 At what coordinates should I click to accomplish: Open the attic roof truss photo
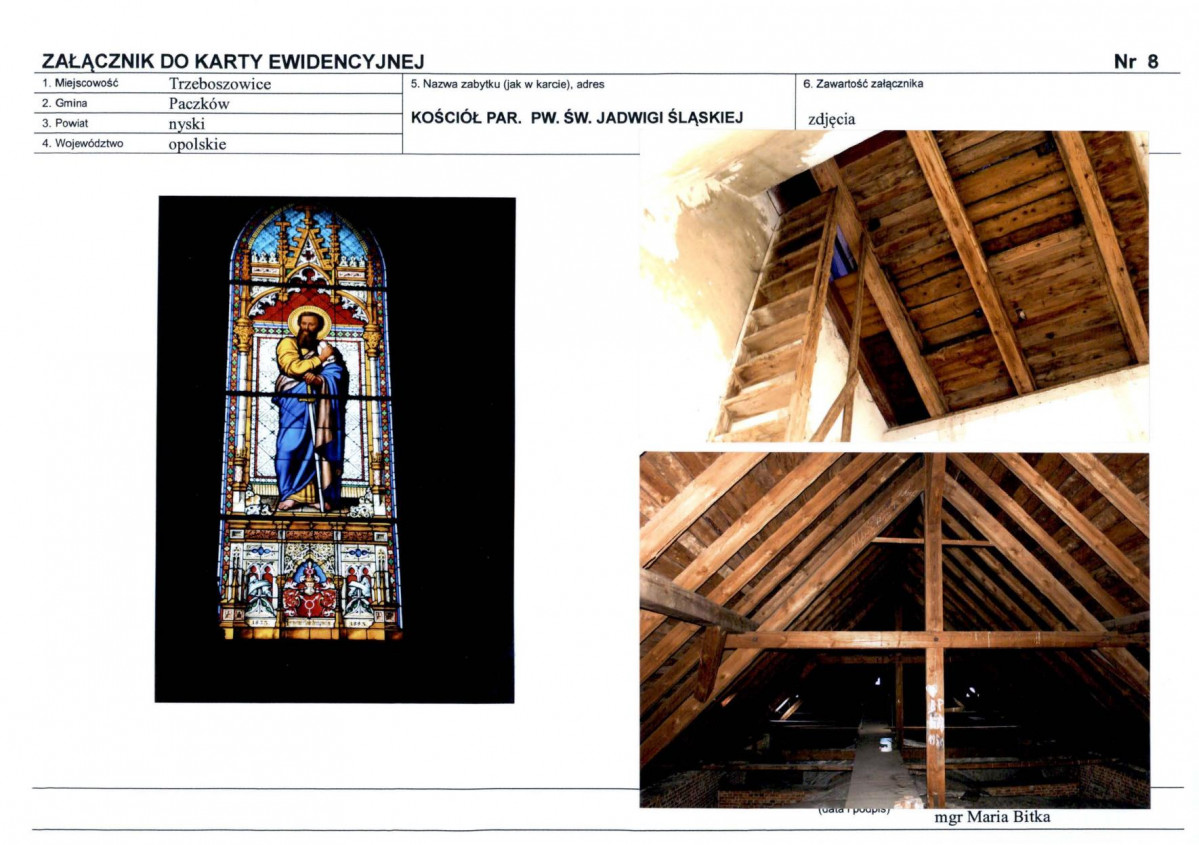pos(894,630)
